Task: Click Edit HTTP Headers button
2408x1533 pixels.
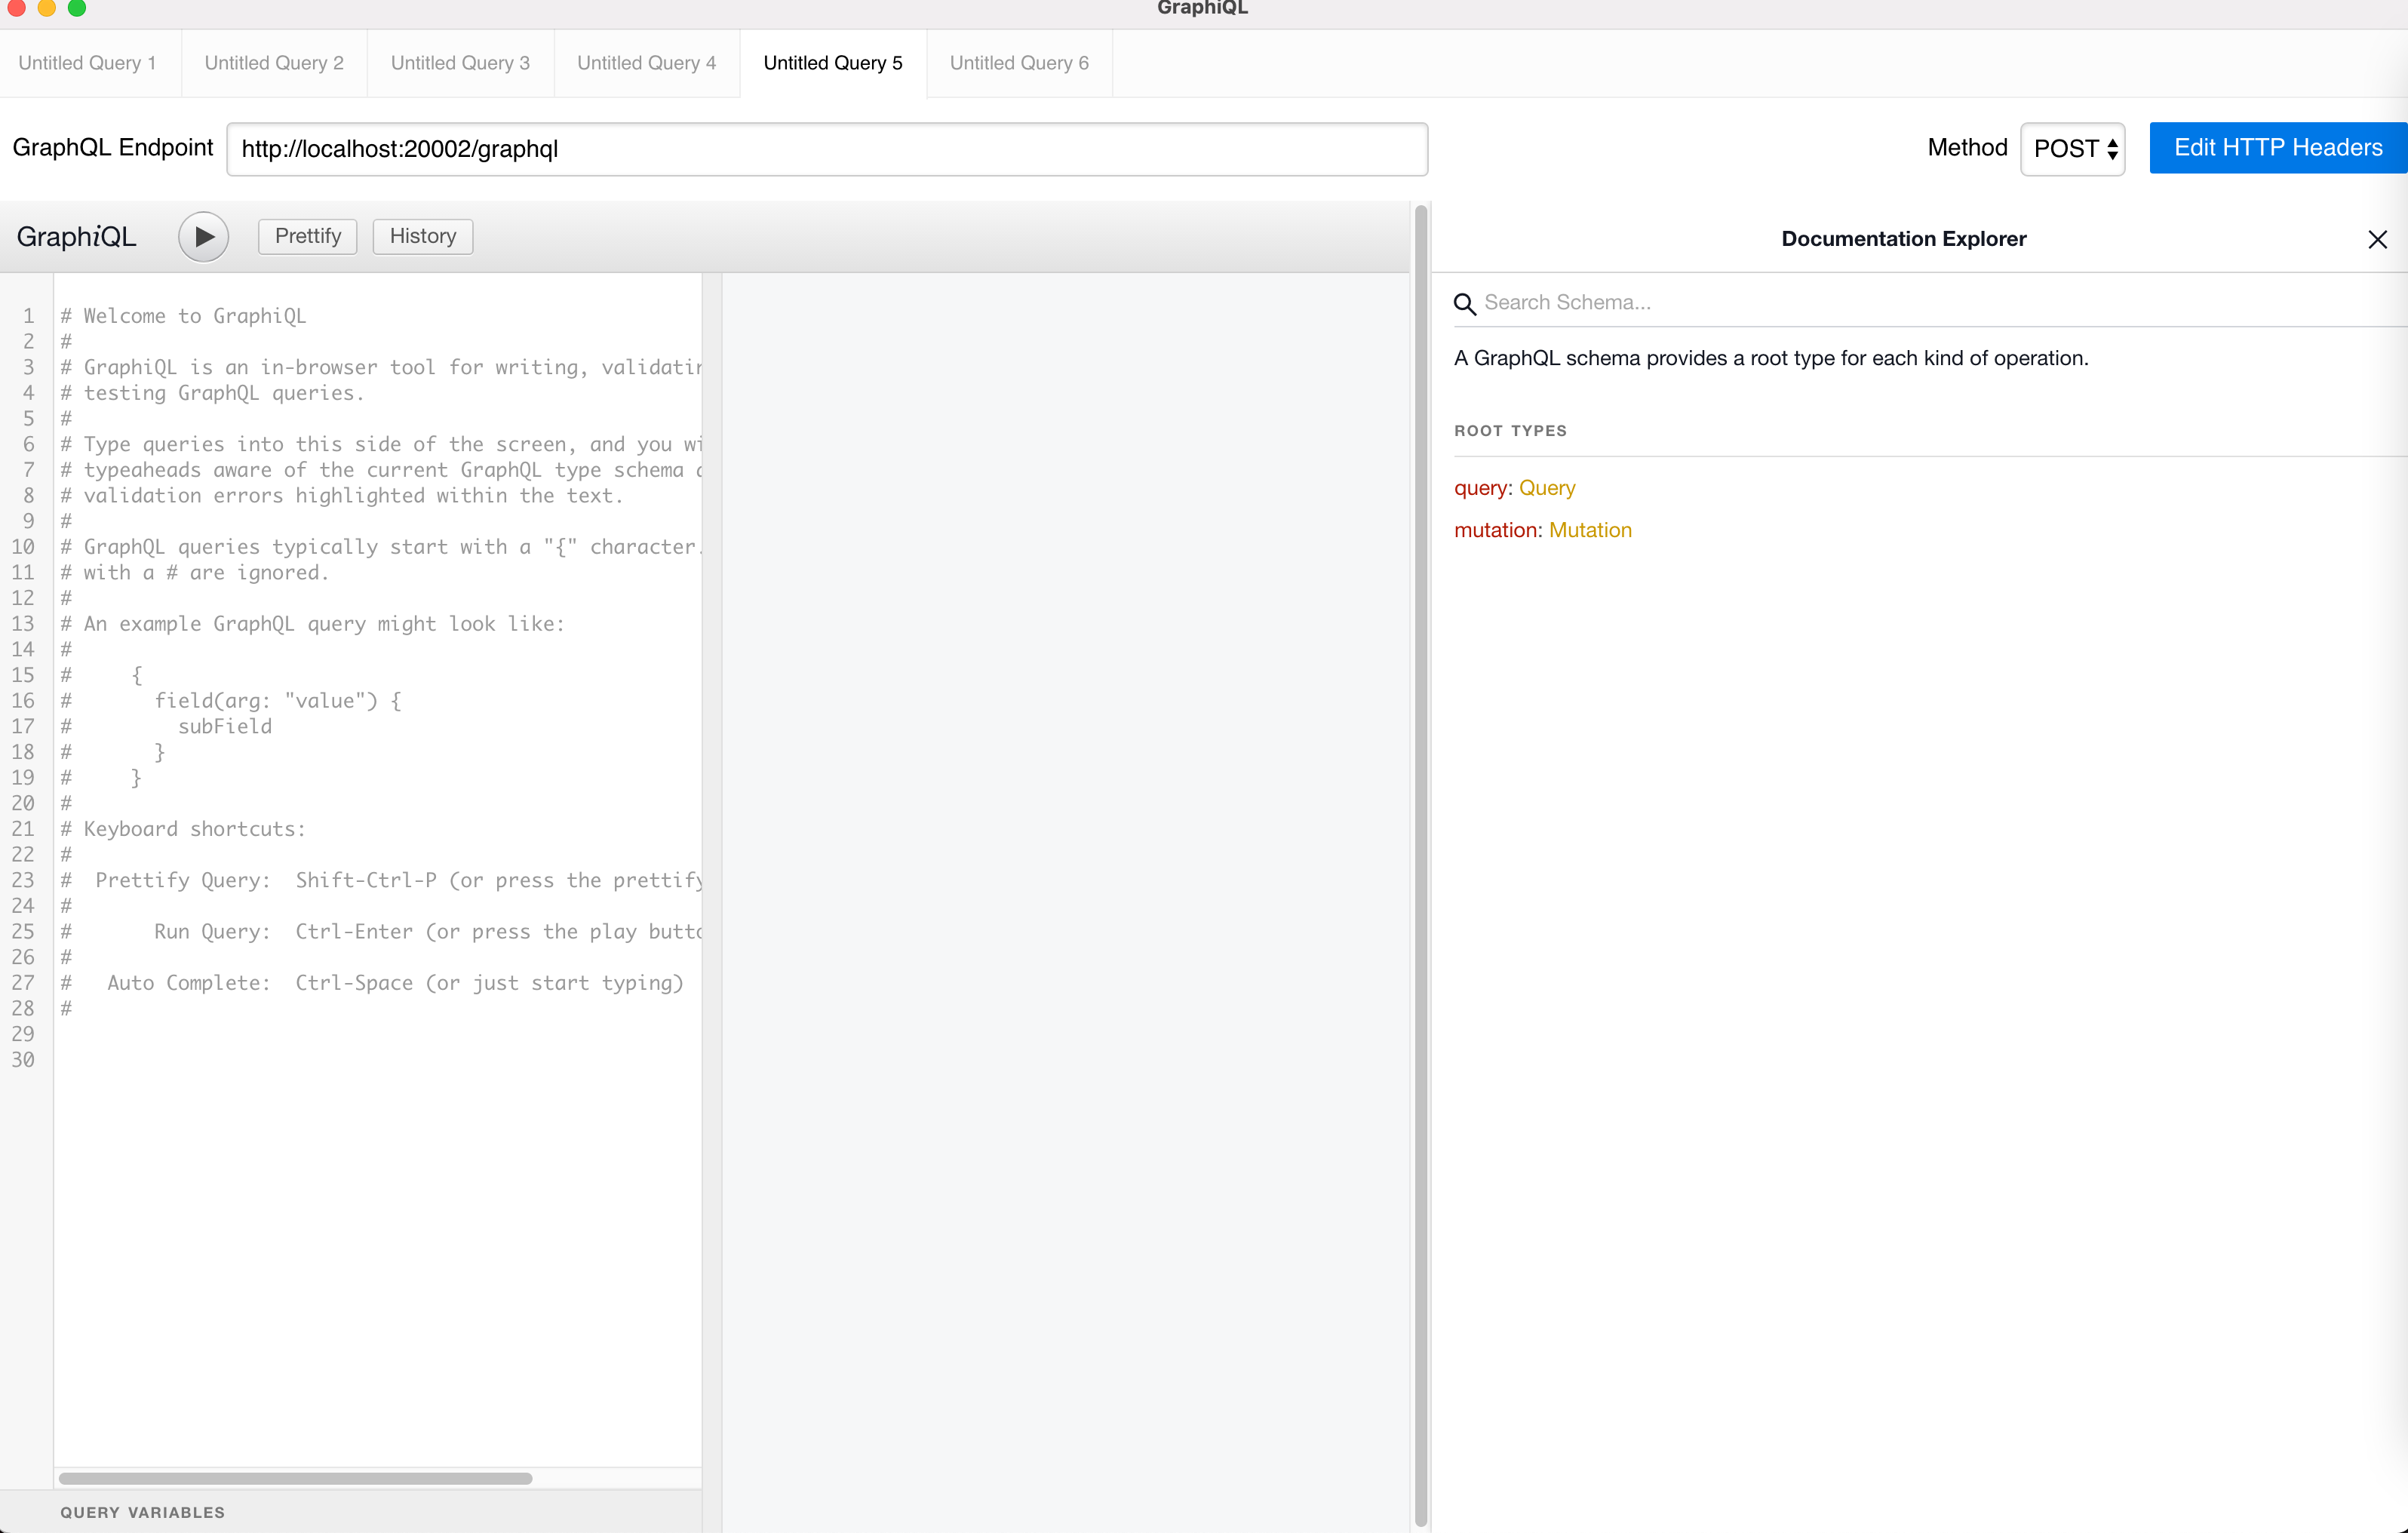Action: tap(2278, 148)
